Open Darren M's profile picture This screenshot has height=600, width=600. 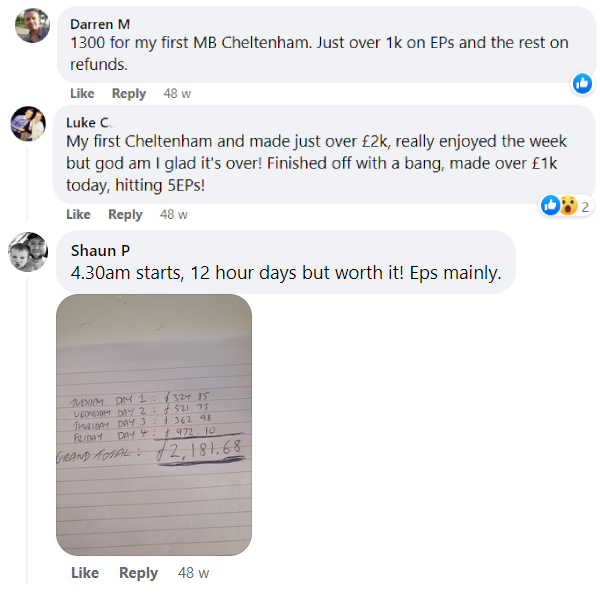pos(32,25)
